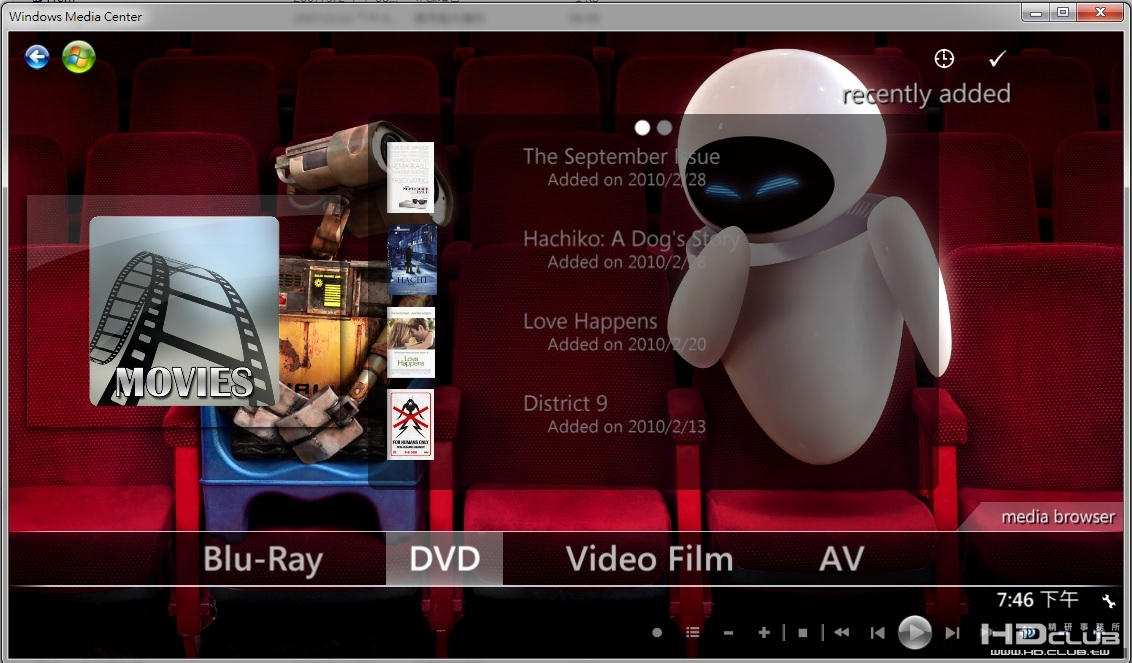Close the Windows Media Center window
This screenshot has height=663, width=1132.
click(x=1100, y=12)
